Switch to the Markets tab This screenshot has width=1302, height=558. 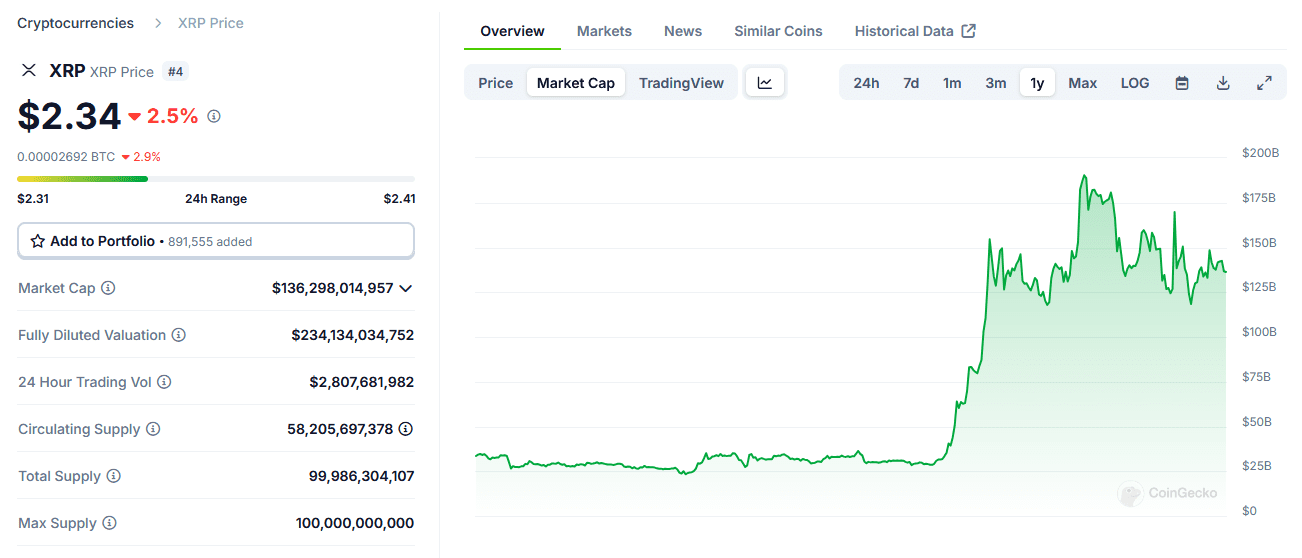604,31
